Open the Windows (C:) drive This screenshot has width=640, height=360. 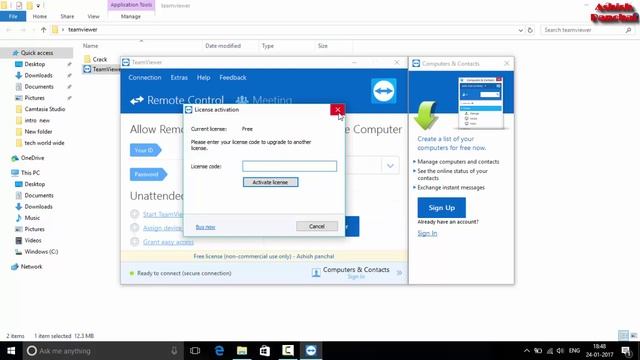(41, 252)
